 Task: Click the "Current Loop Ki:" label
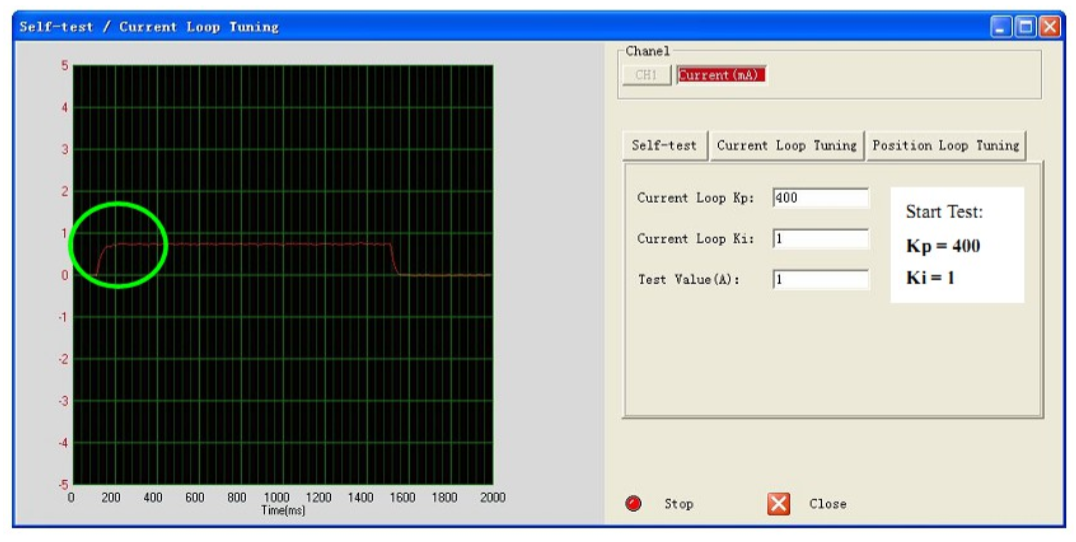coord(695,239)
